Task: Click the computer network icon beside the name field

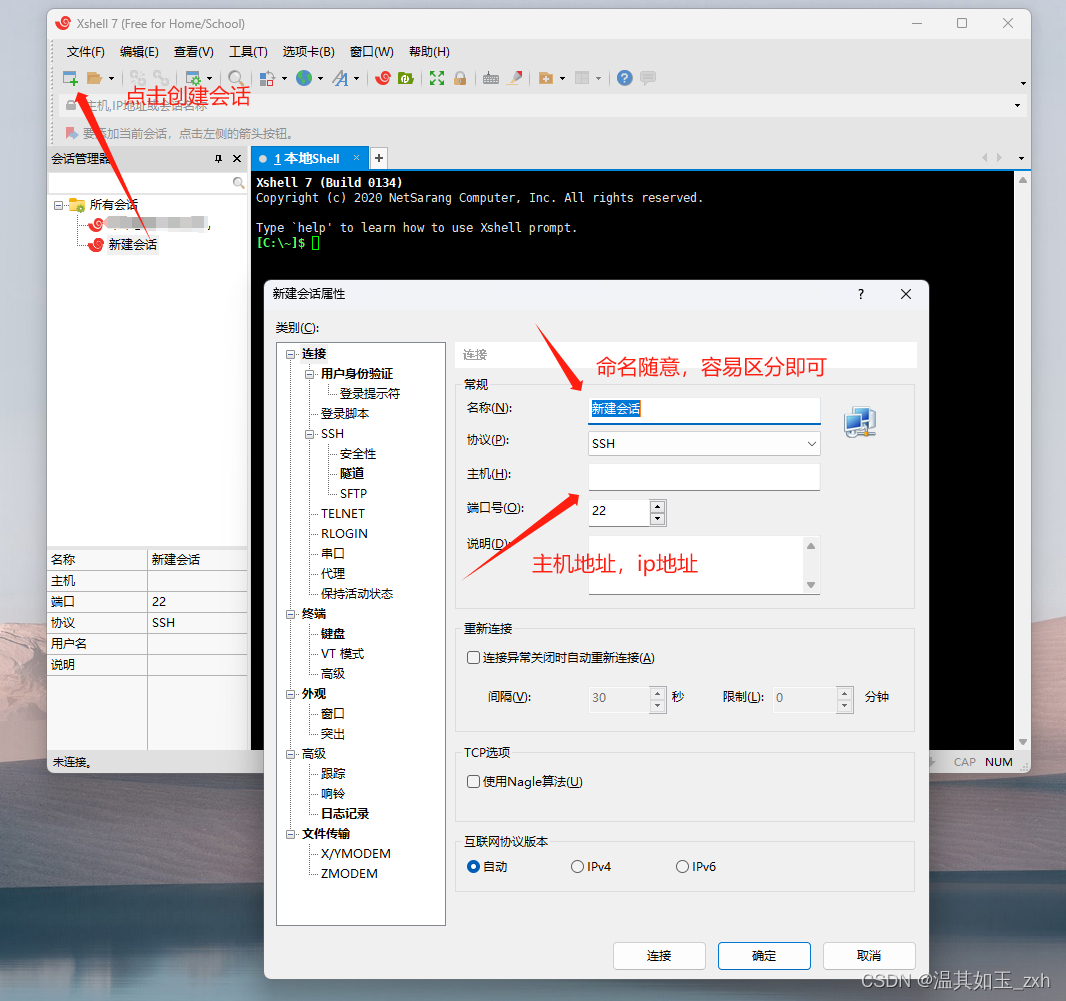Action: point(859,423)
